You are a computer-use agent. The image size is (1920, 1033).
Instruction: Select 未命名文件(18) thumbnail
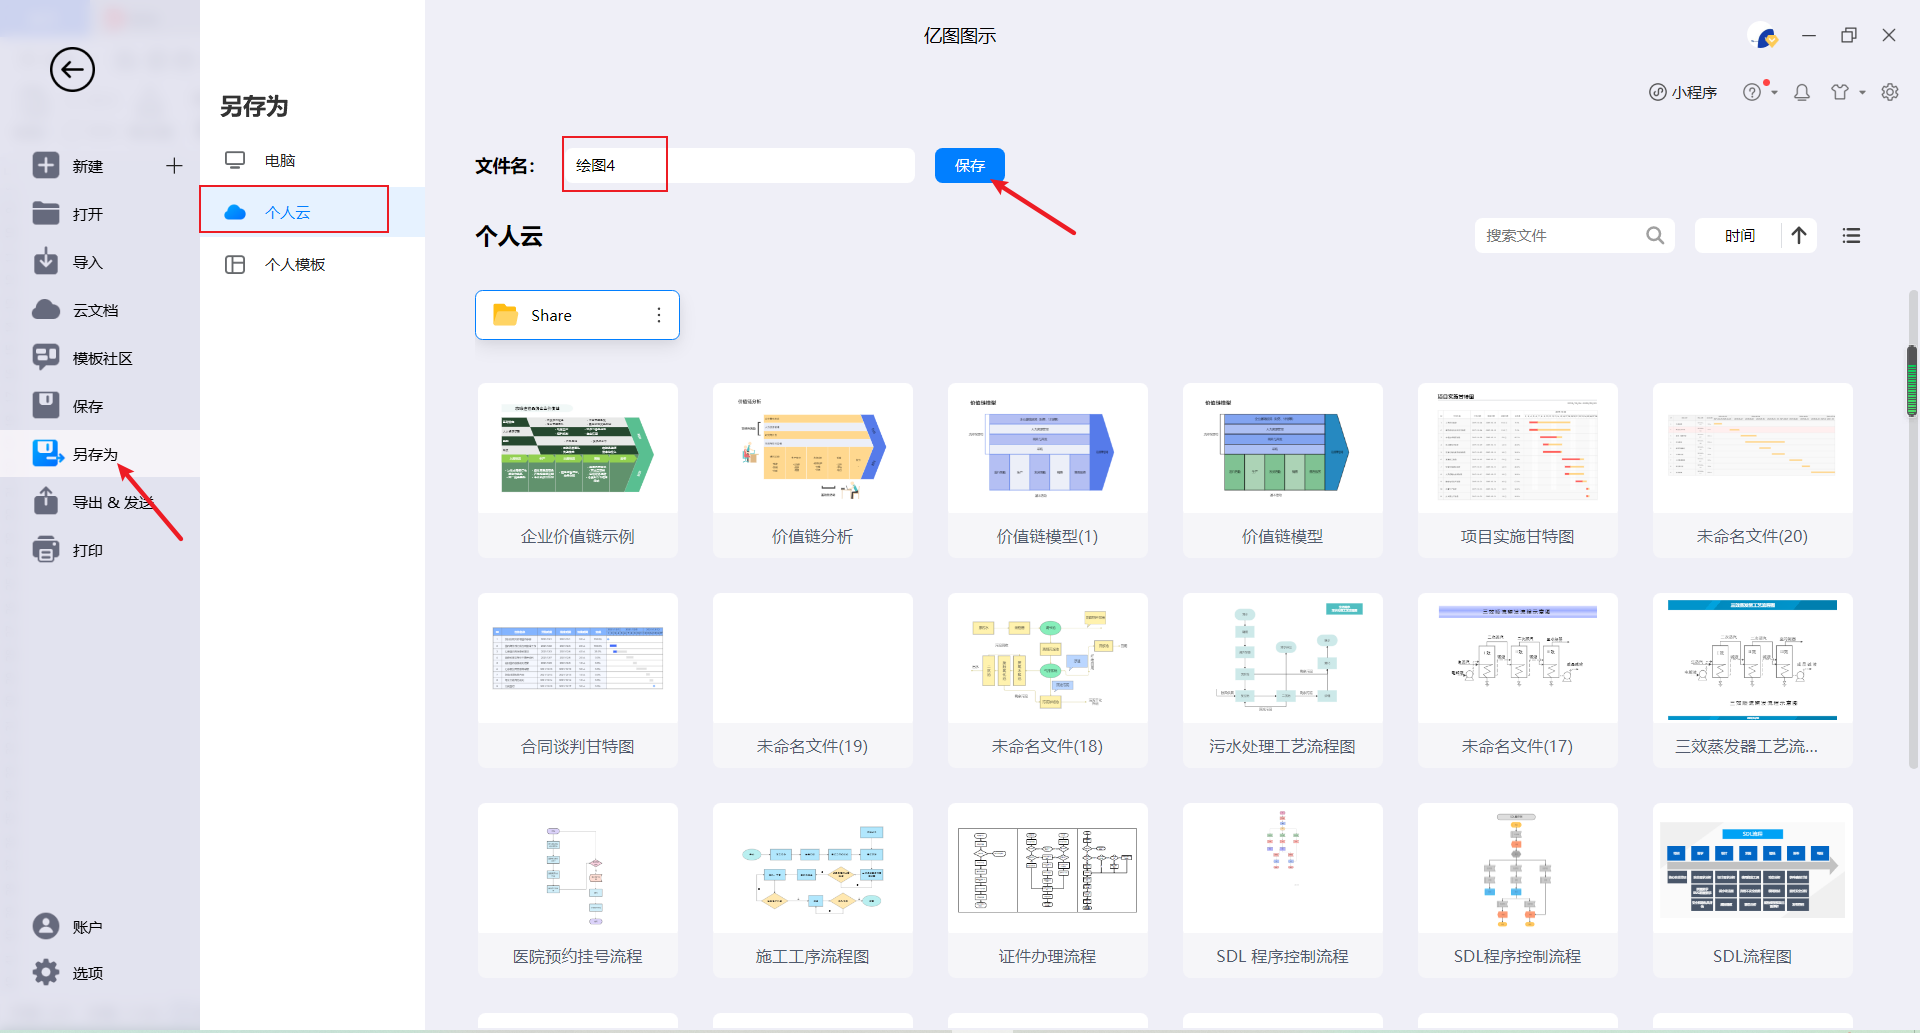[1048, 680]
